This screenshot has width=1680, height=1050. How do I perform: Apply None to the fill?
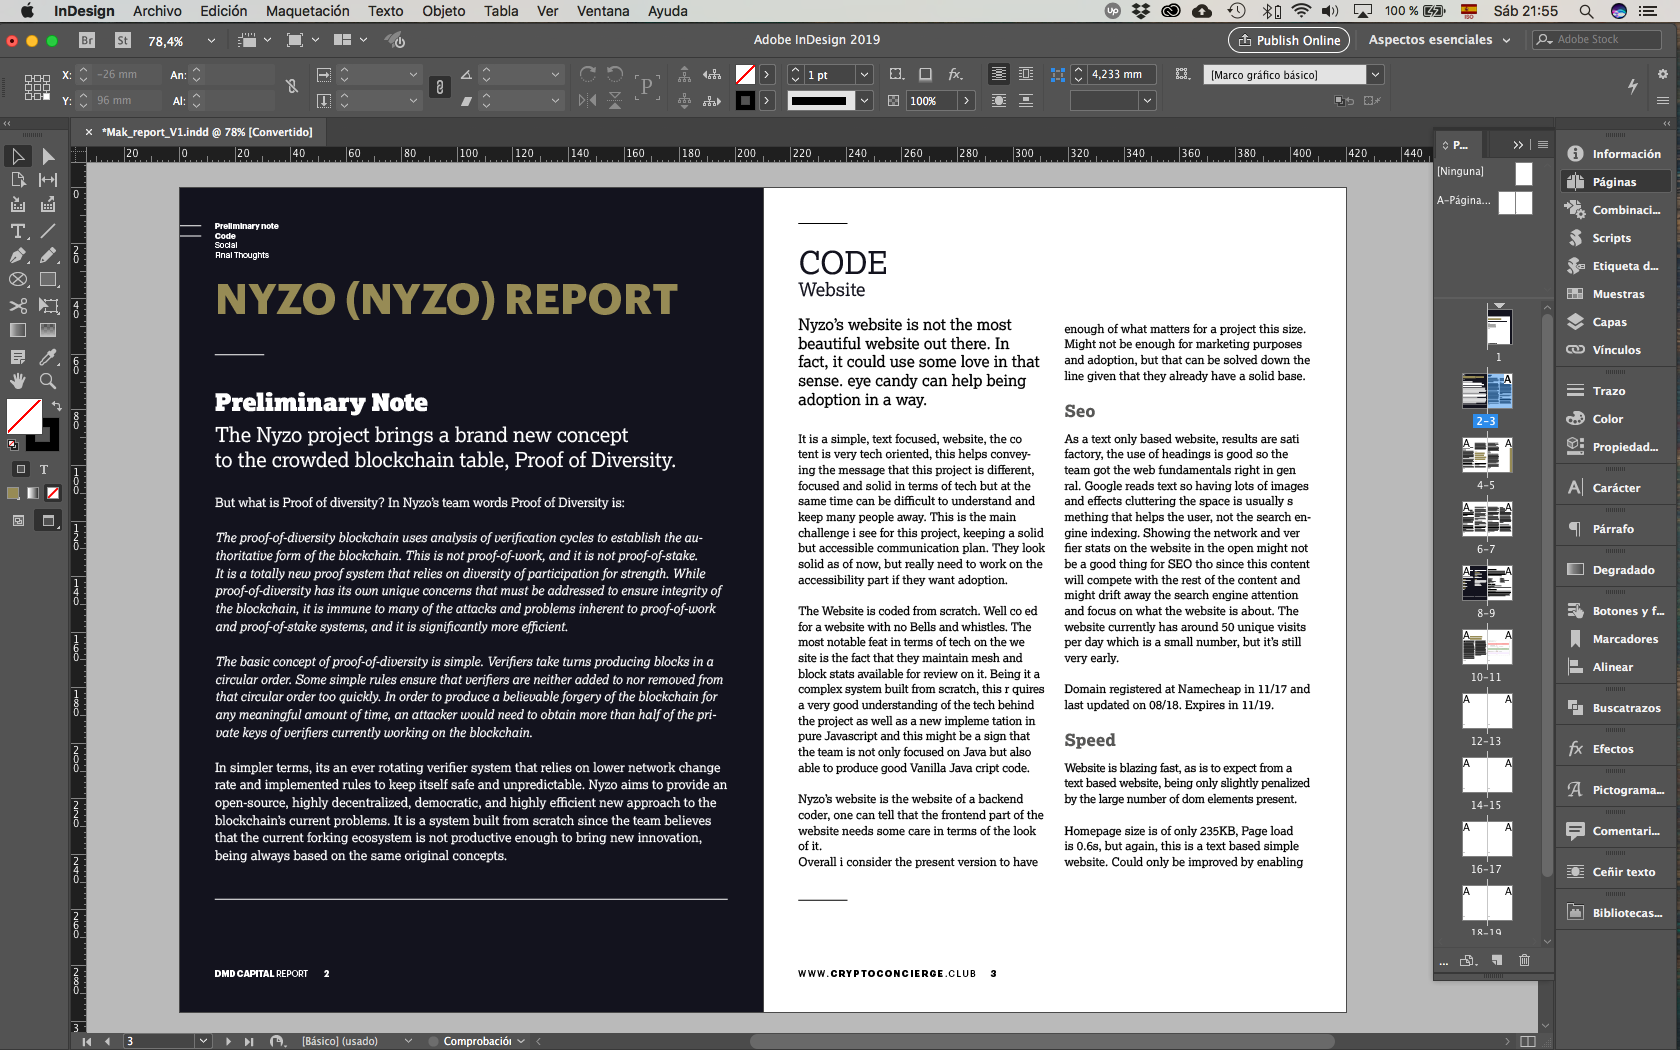pyautogui.click(x=53, y=493)
